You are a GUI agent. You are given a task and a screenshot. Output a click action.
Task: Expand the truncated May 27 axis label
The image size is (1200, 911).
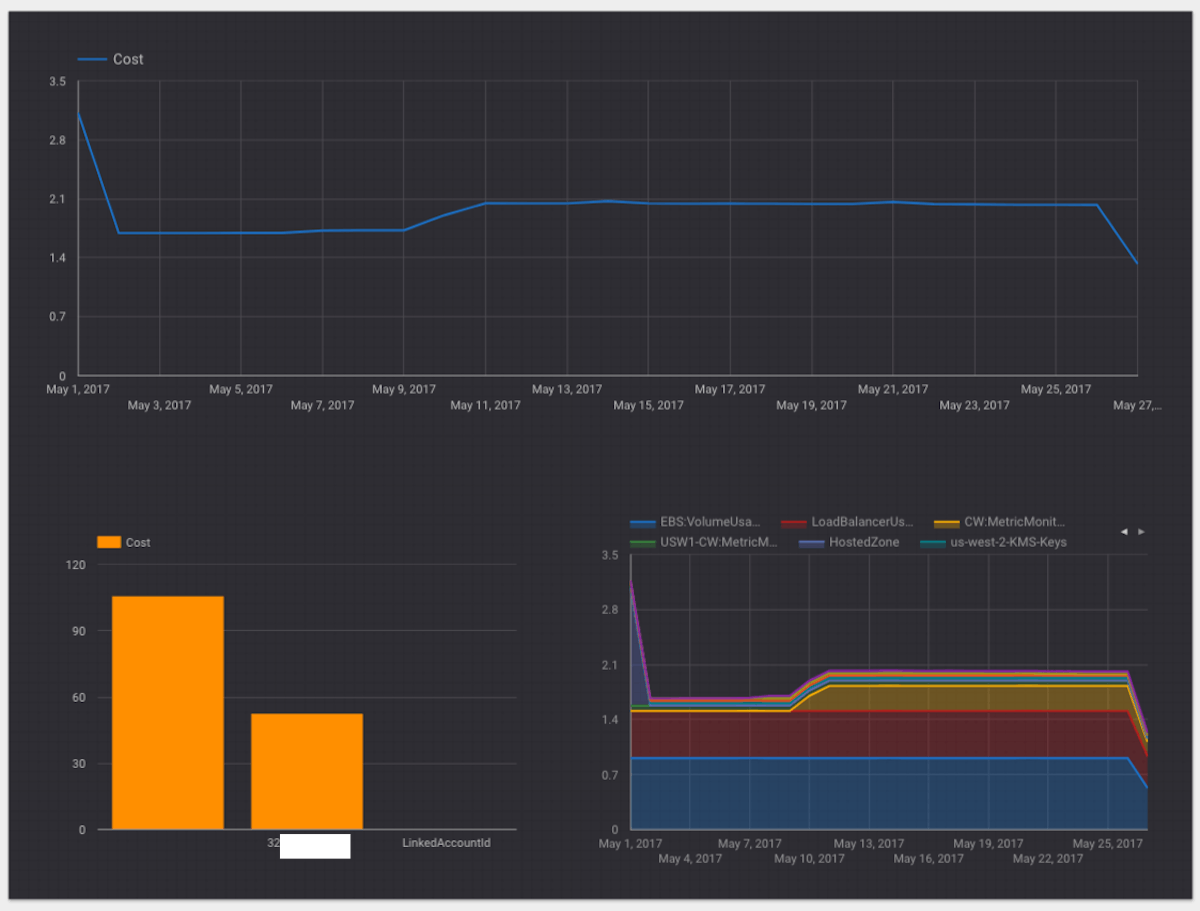coord(1138,405)
